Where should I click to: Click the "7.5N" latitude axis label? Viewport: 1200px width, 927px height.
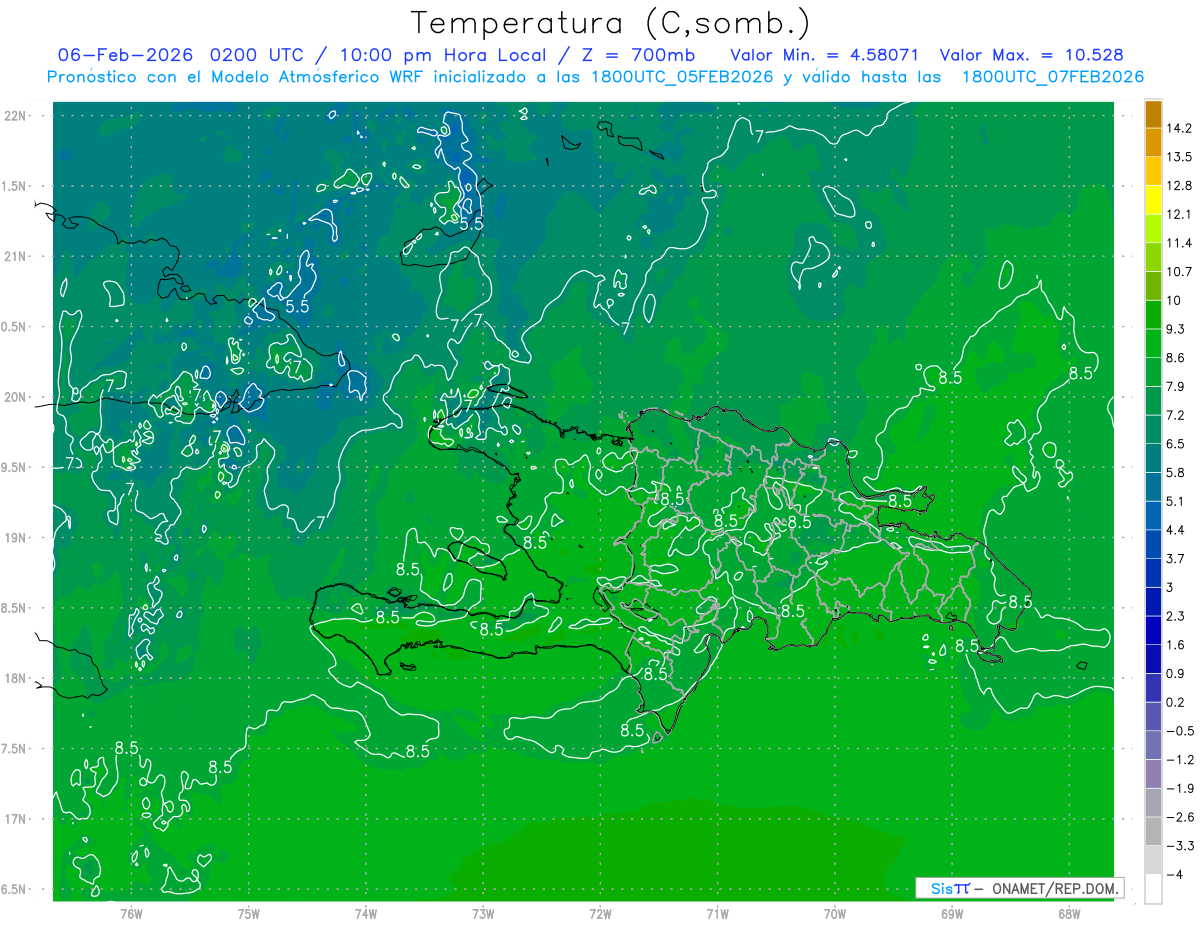point(13,749)
